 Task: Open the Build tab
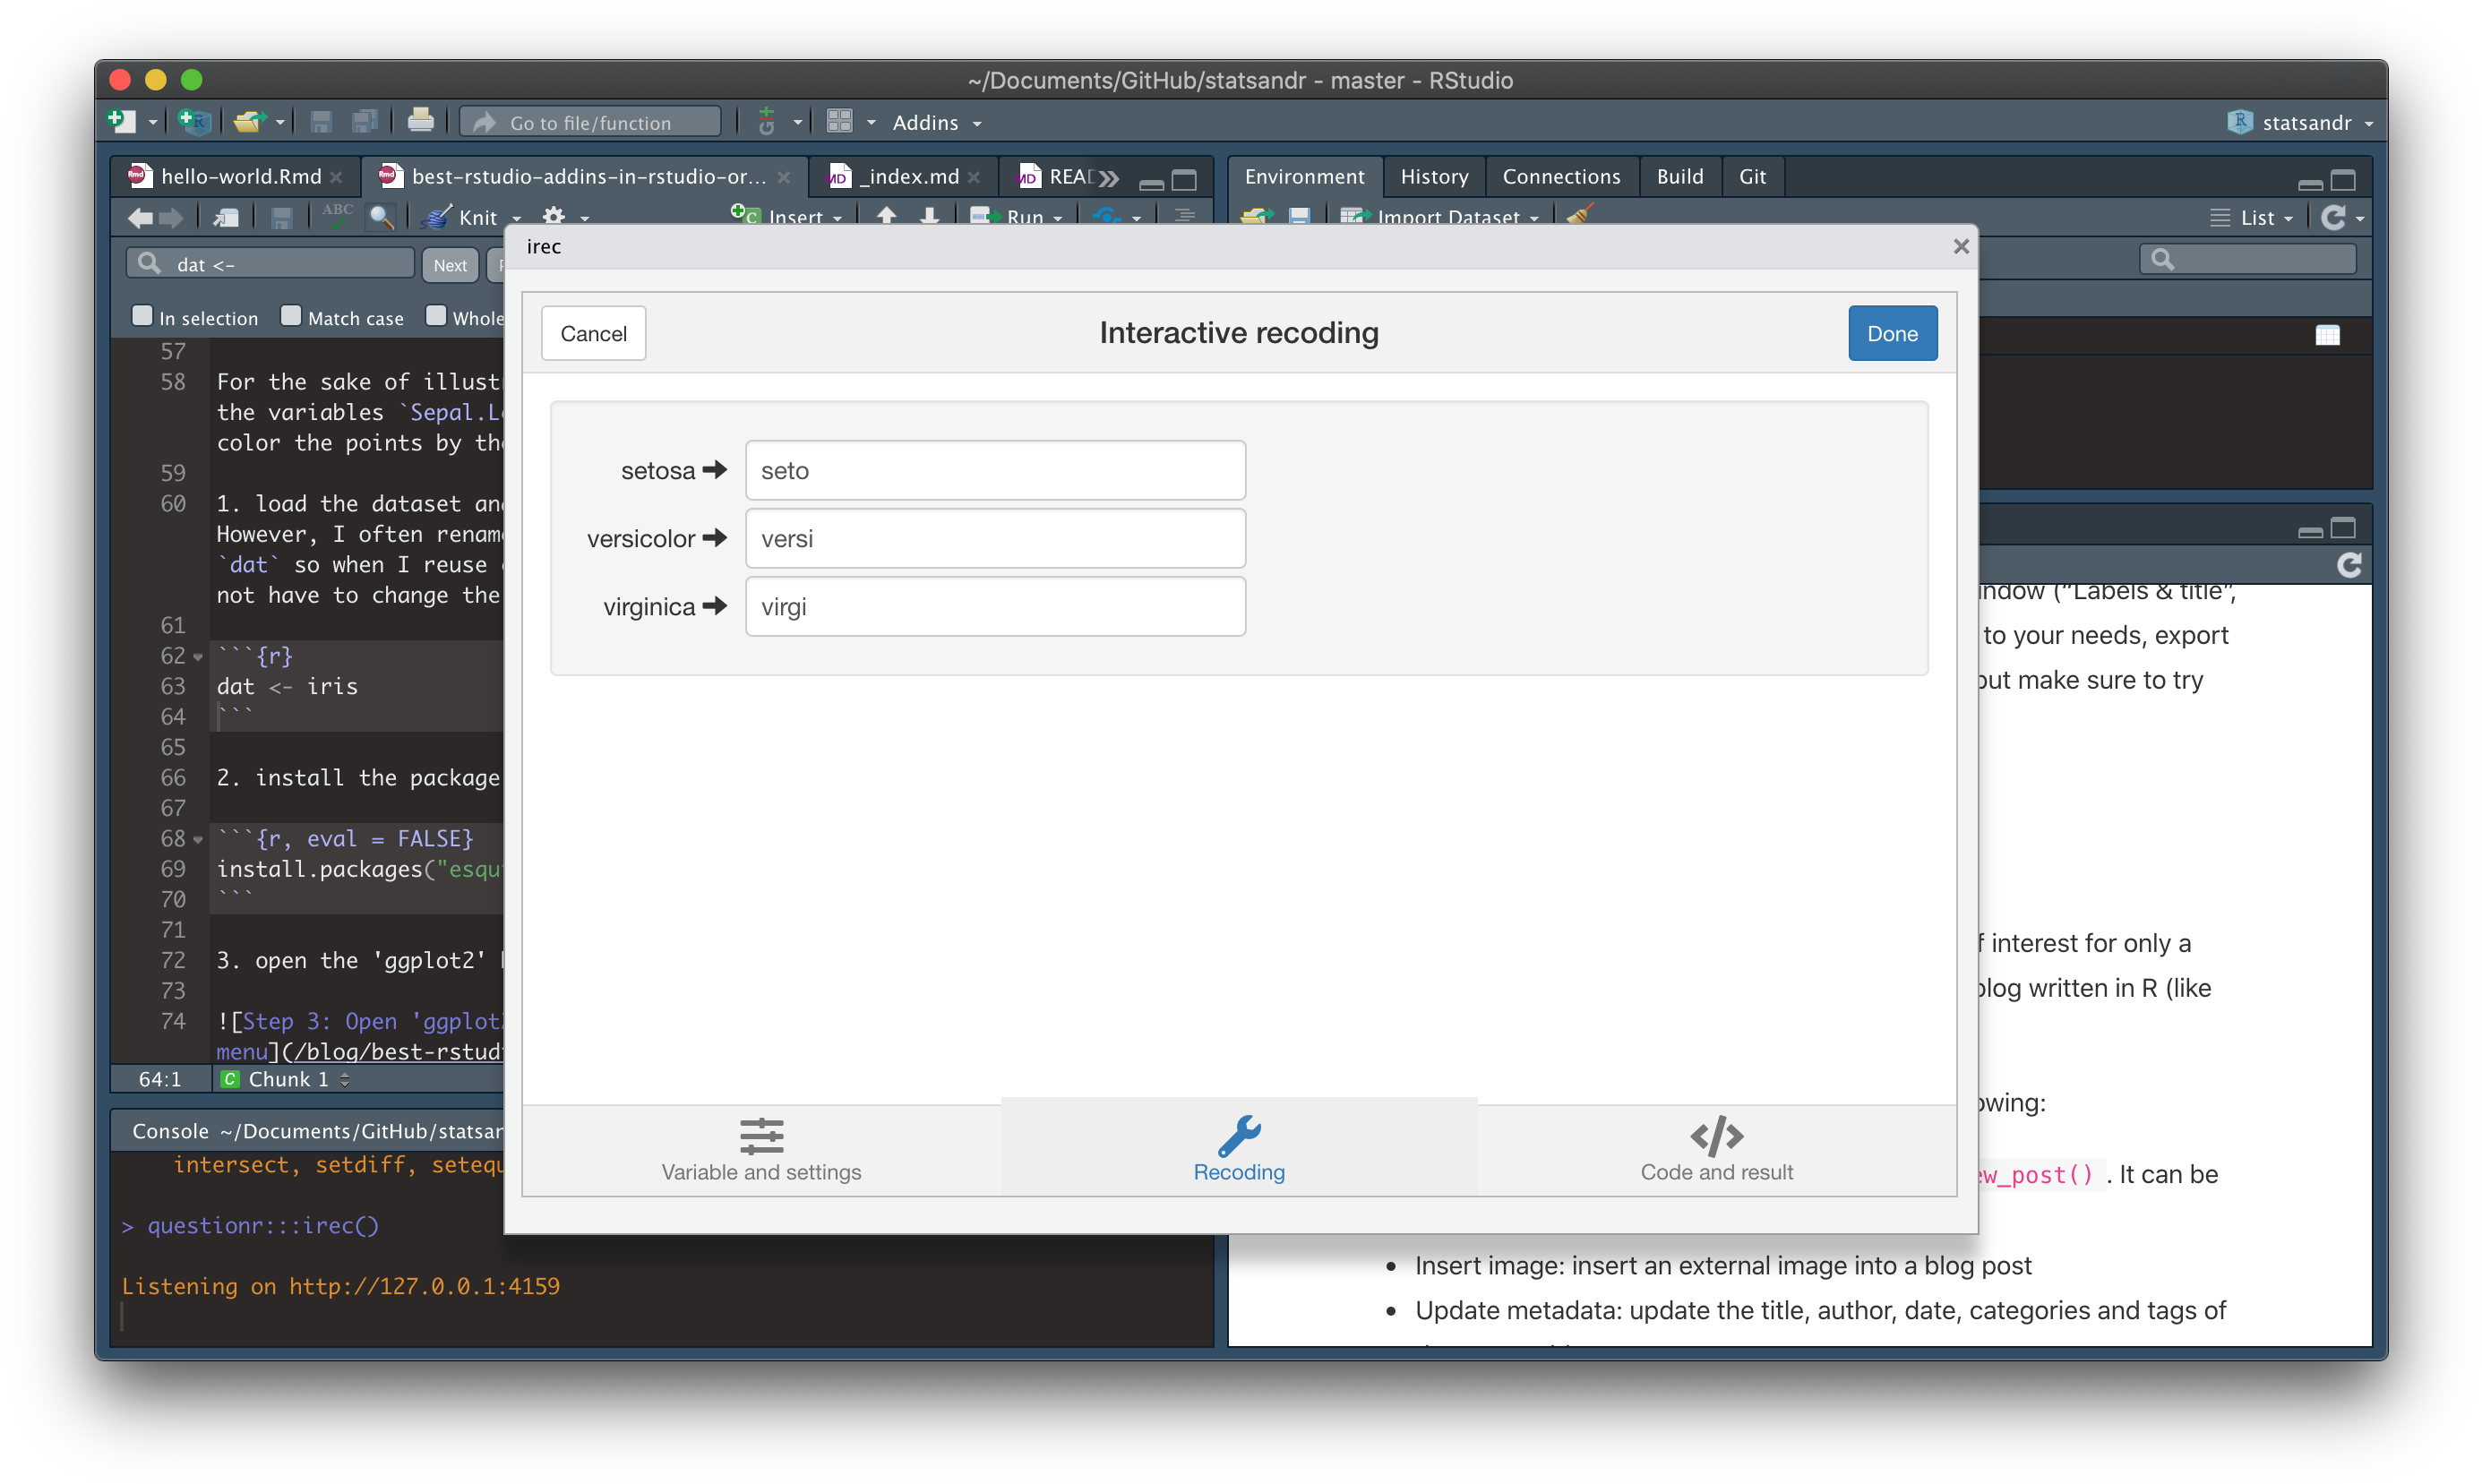1680,176
